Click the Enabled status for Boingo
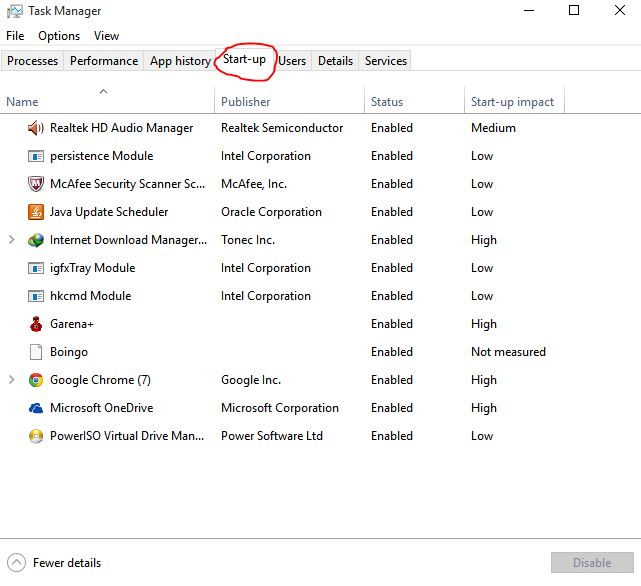Image resolution: width=641 pixels, height=586 pixels. (392, 352)
